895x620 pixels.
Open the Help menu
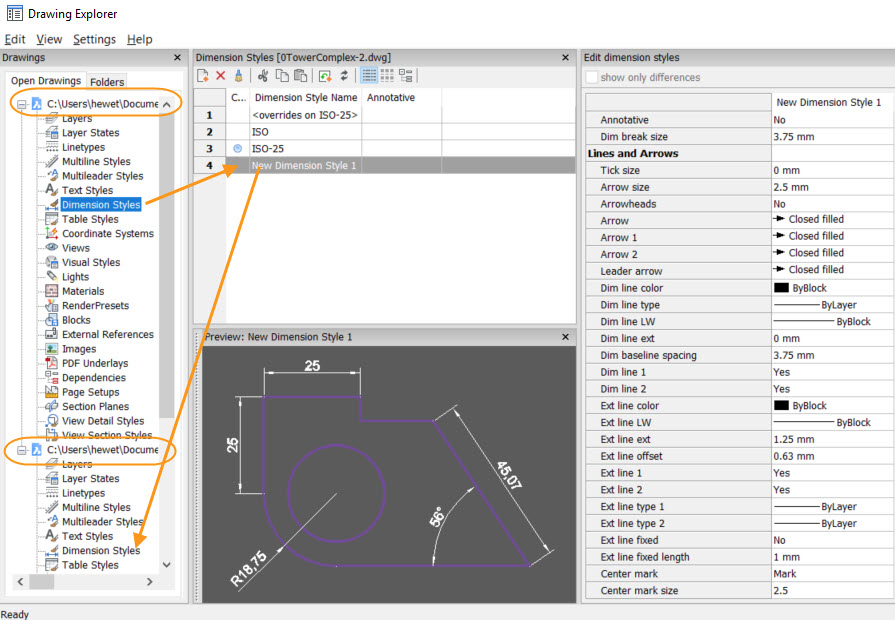click(x=139, y=39)
